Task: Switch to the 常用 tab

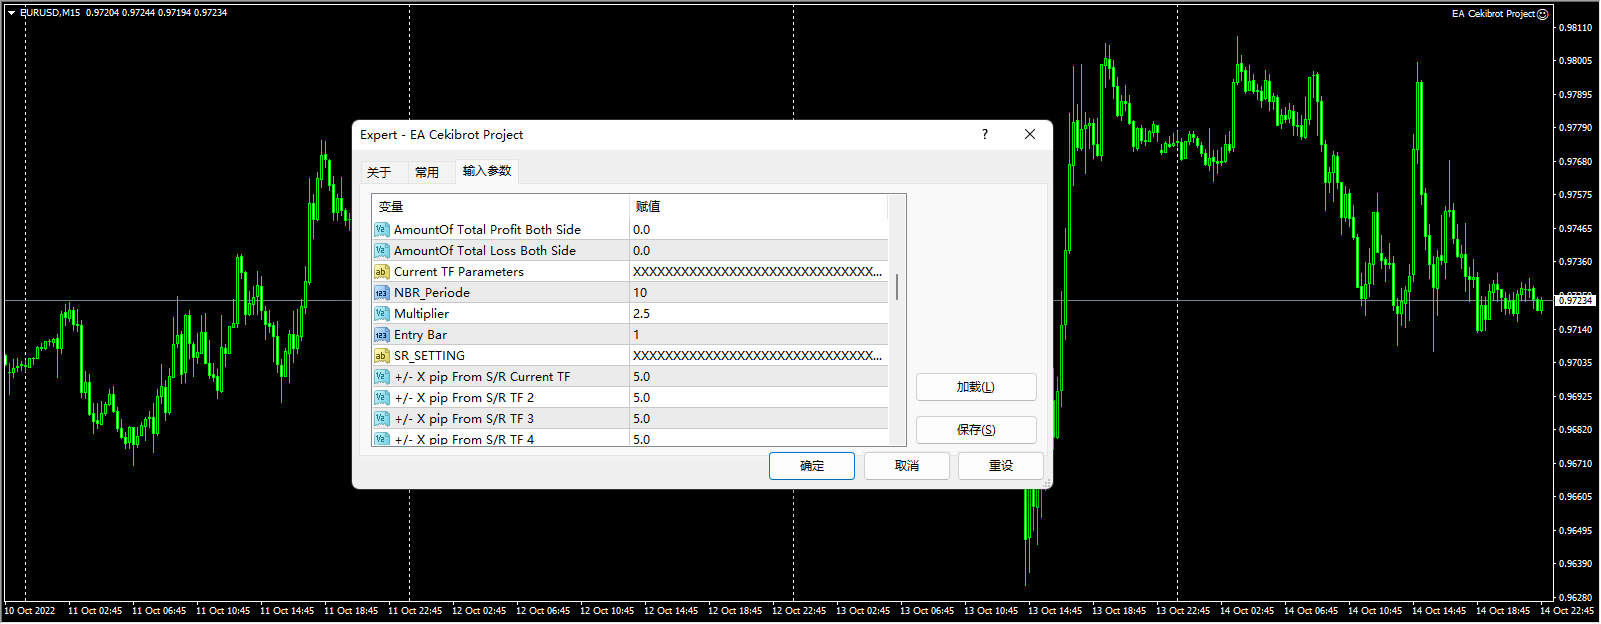Action: tap(427, 172)
